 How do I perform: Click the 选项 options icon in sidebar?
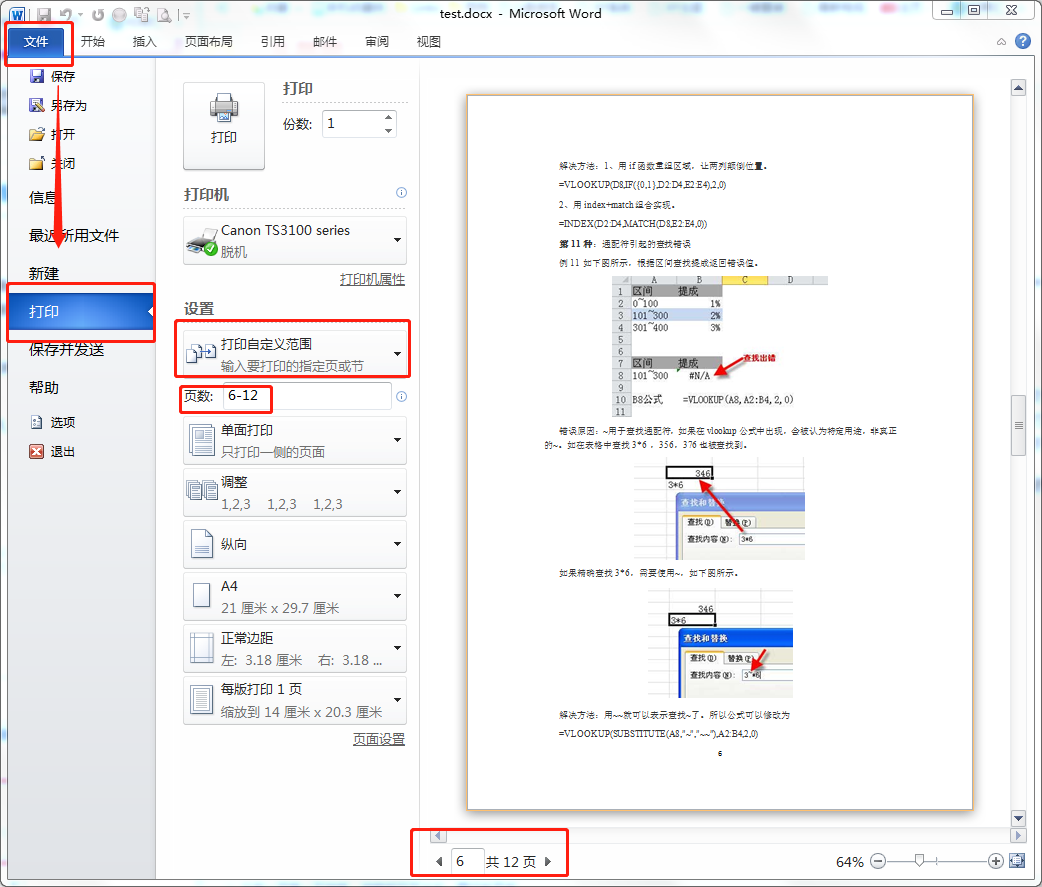coord(37,422)
